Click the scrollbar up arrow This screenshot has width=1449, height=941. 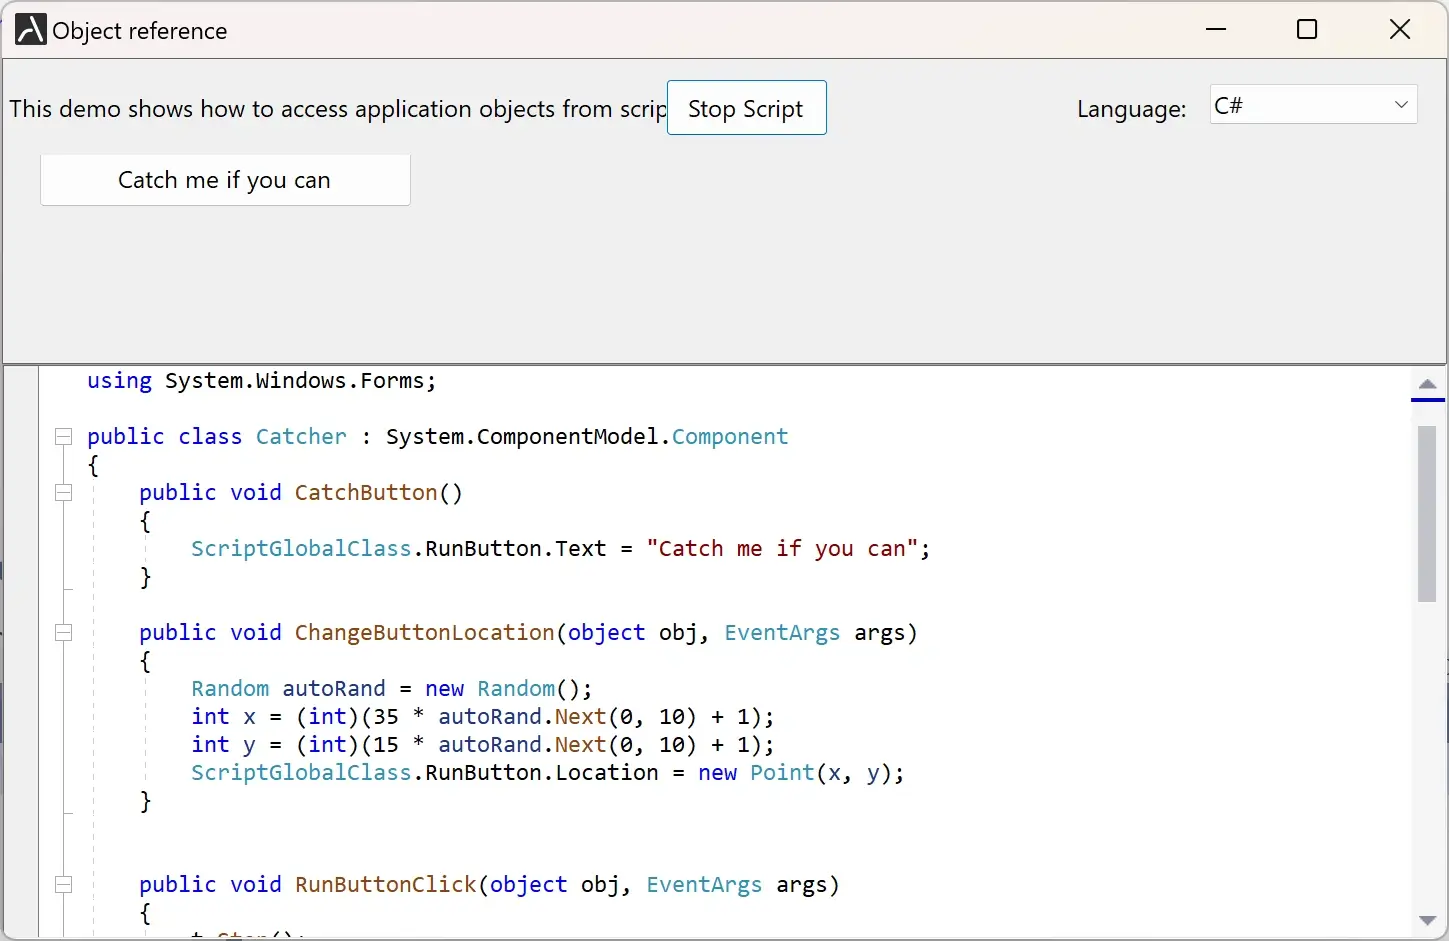point(1427,385)
